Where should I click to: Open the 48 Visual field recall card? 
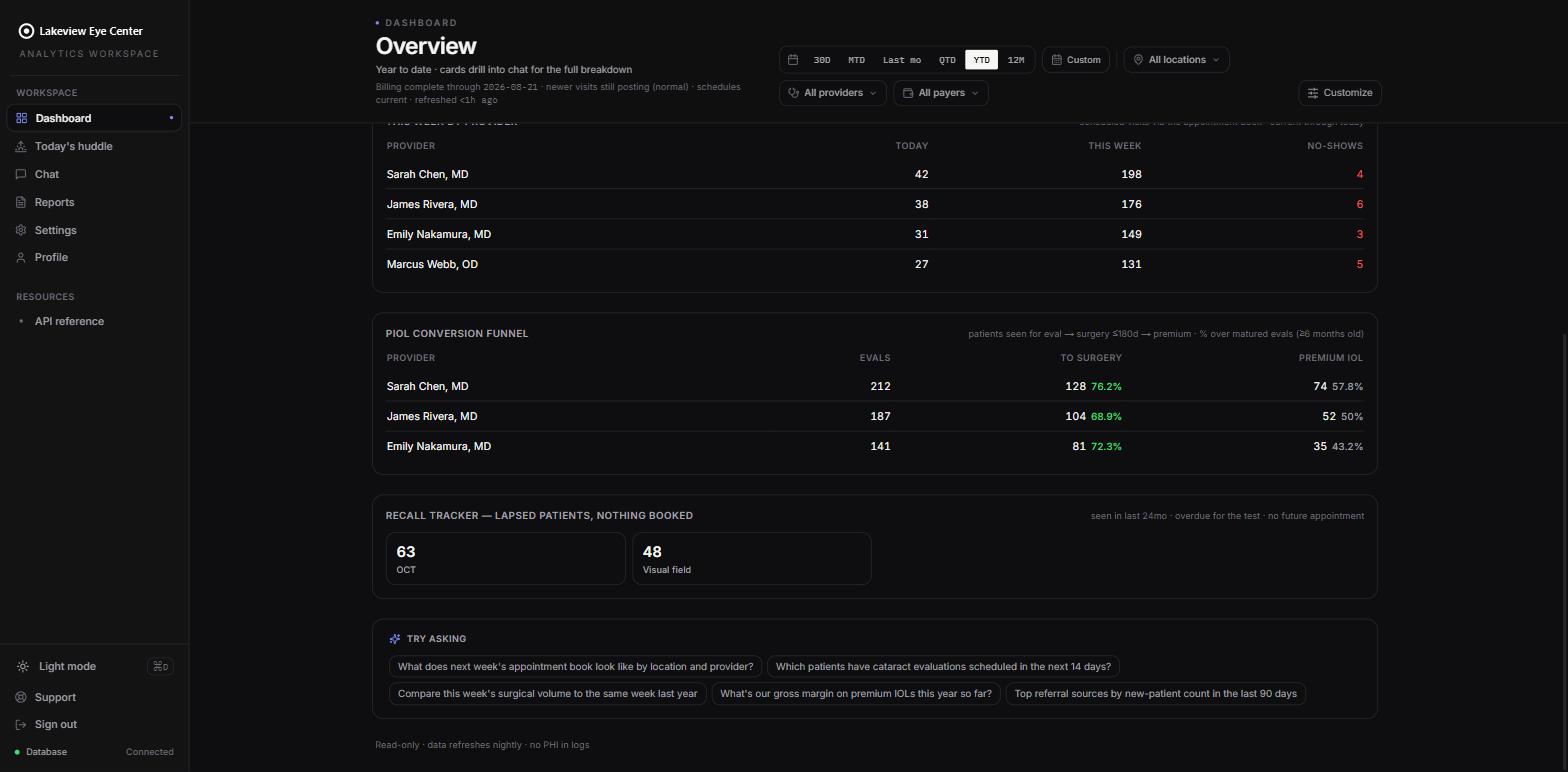point(751,558)
